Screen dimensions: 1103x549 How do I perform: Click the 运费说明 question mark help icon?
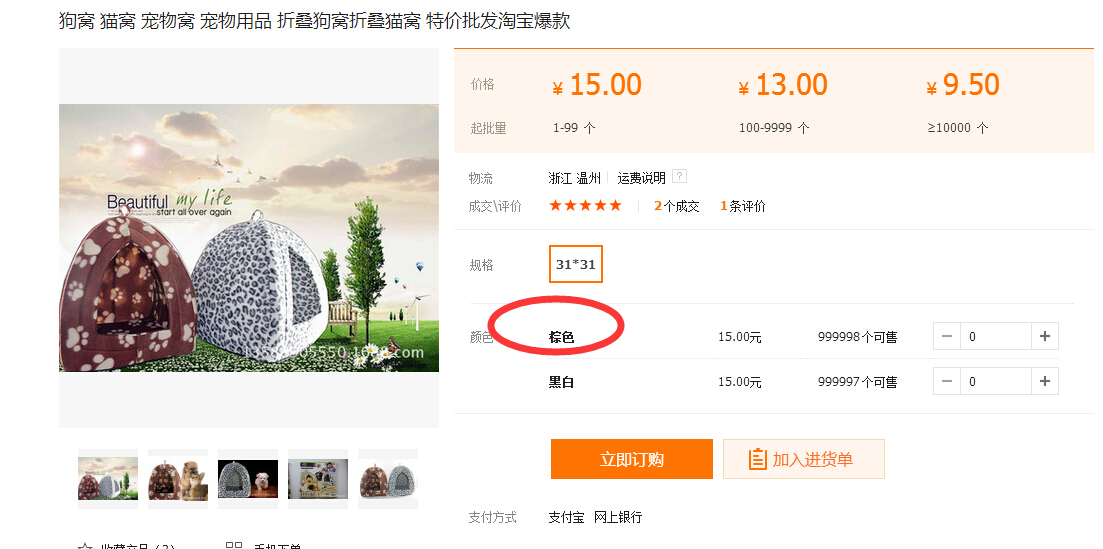679,177
